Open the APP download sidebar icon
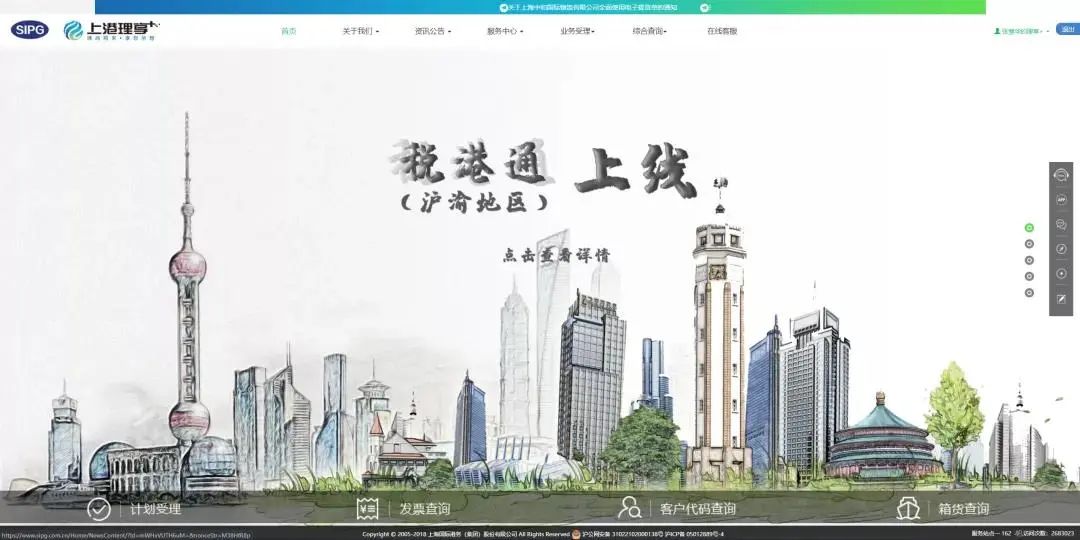Screen dimensions: 1080x540 (x=1061, y=200)
